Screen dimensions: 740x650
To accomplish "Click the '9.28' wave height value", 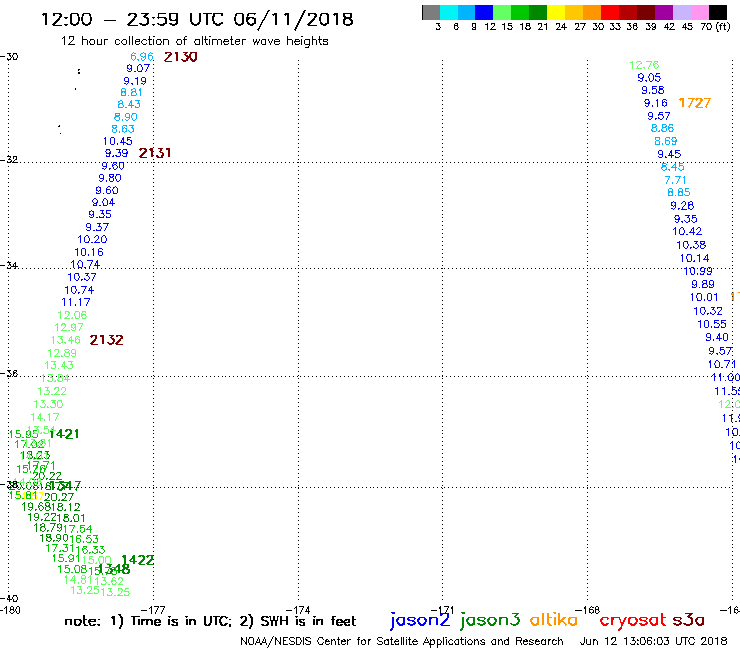I will point(682,206).
